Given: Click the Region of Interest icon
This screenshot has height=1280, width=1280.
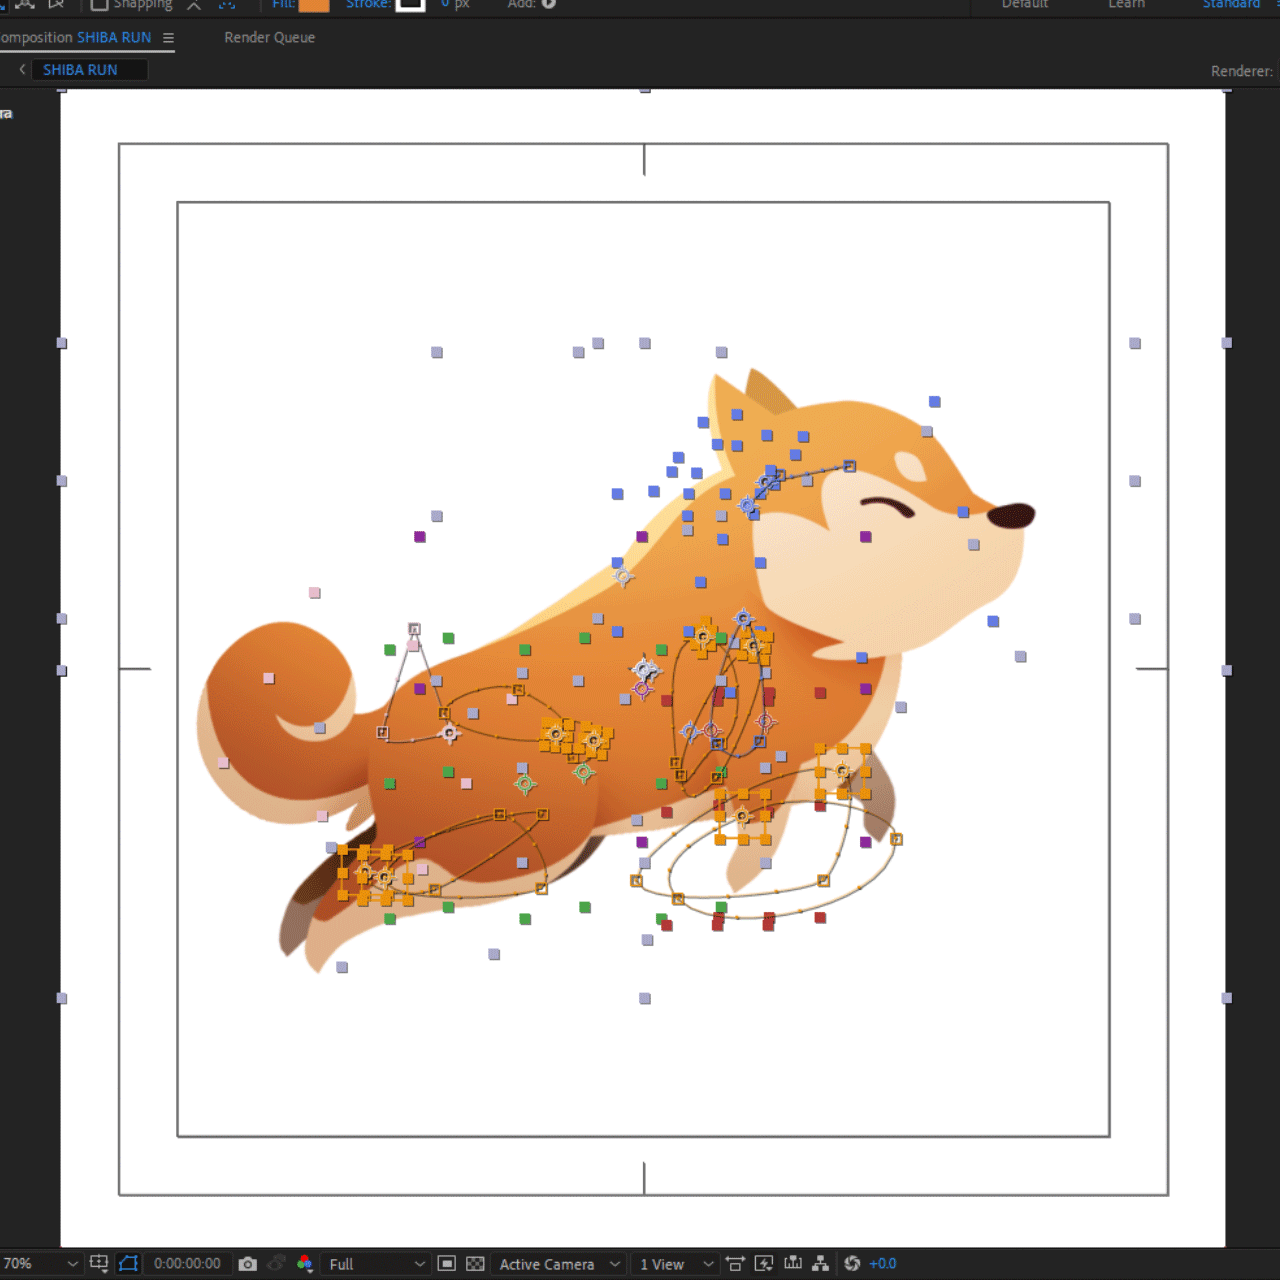Looking at the screenshot, I should (x=447, y=1264).
